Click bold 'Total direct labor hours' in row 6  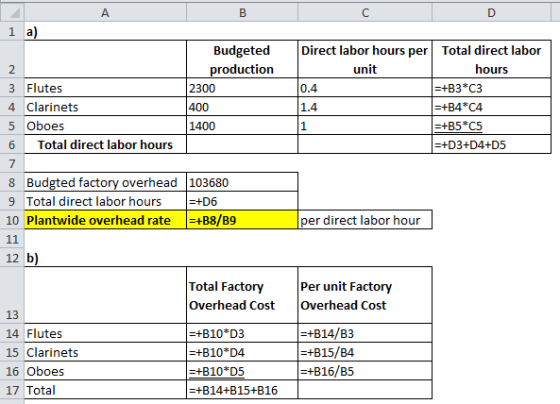105,145
